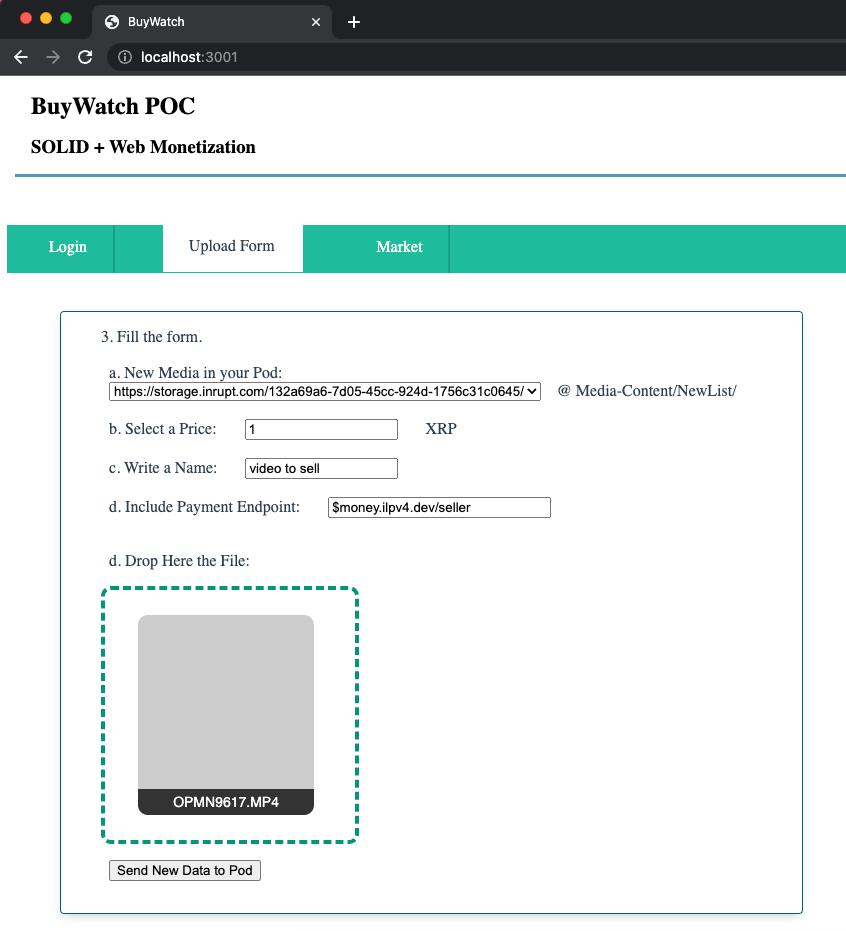The width and height of the screenshot is (846, 931).
Task: Click the SOLID + Web Monetization subtitle
Action: (143, 147)
